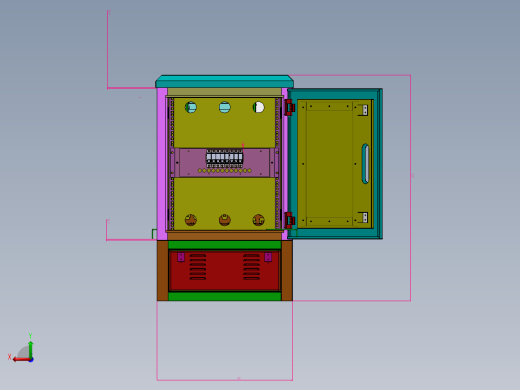Select the left magenta side post of cabinet
Image resolution: width=520 pixels, height=390 pixels.
tap(162, 164)
